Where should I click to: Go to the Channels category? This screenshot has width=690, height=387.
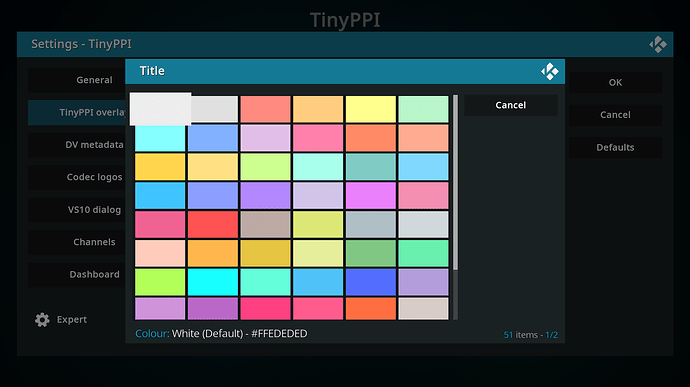(77, 242)
